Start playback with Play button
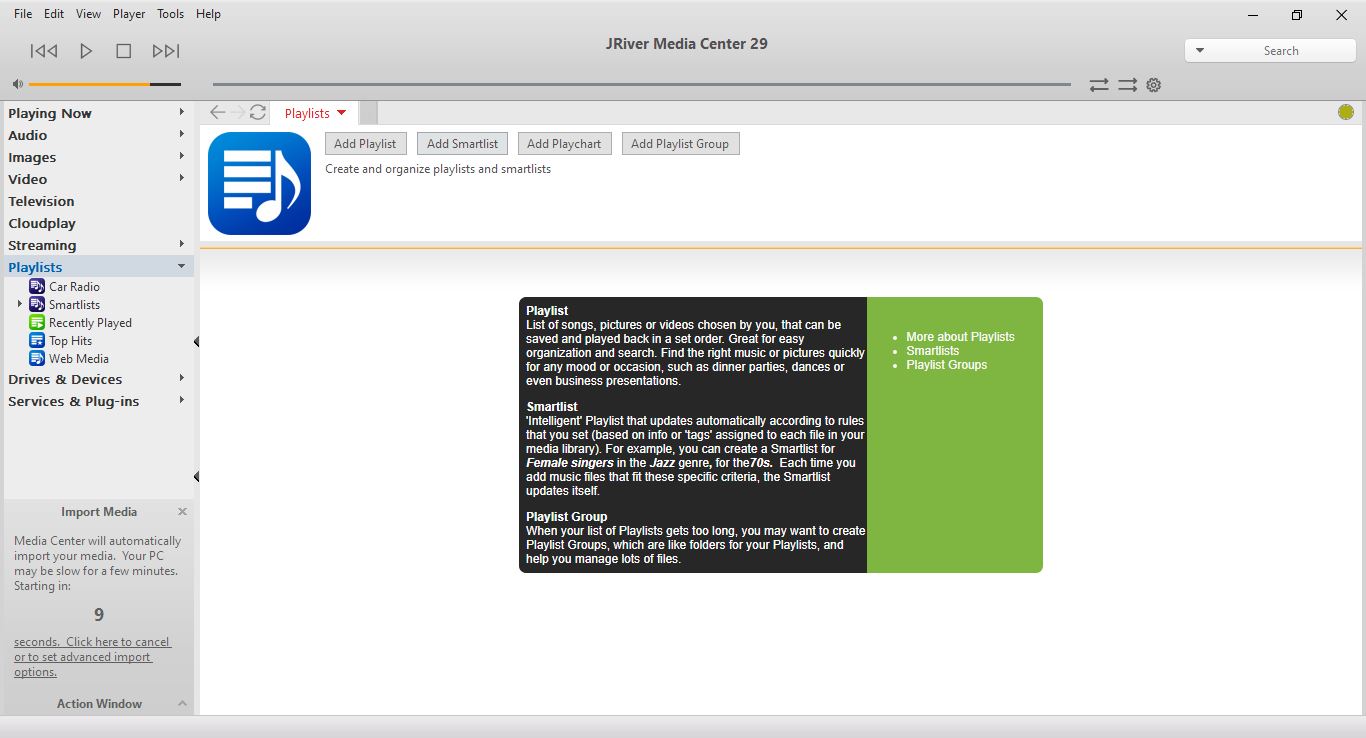The width and height of the screenshot is (1366, 738). [x=86, y=51]
